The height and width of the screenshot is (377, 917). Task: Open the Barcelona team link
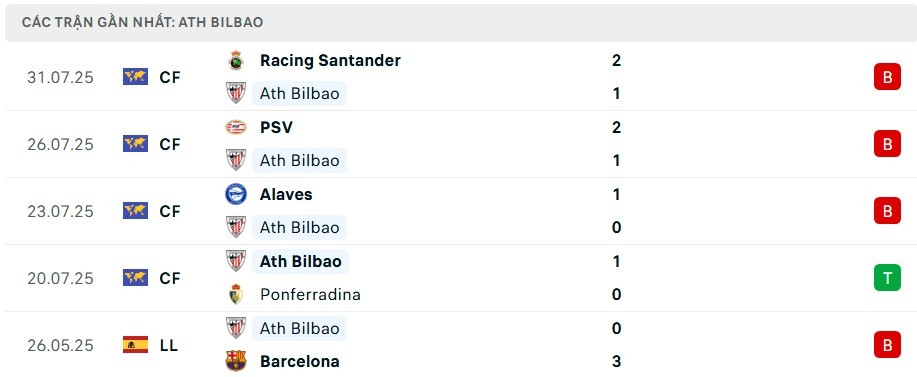click(299, 361)
